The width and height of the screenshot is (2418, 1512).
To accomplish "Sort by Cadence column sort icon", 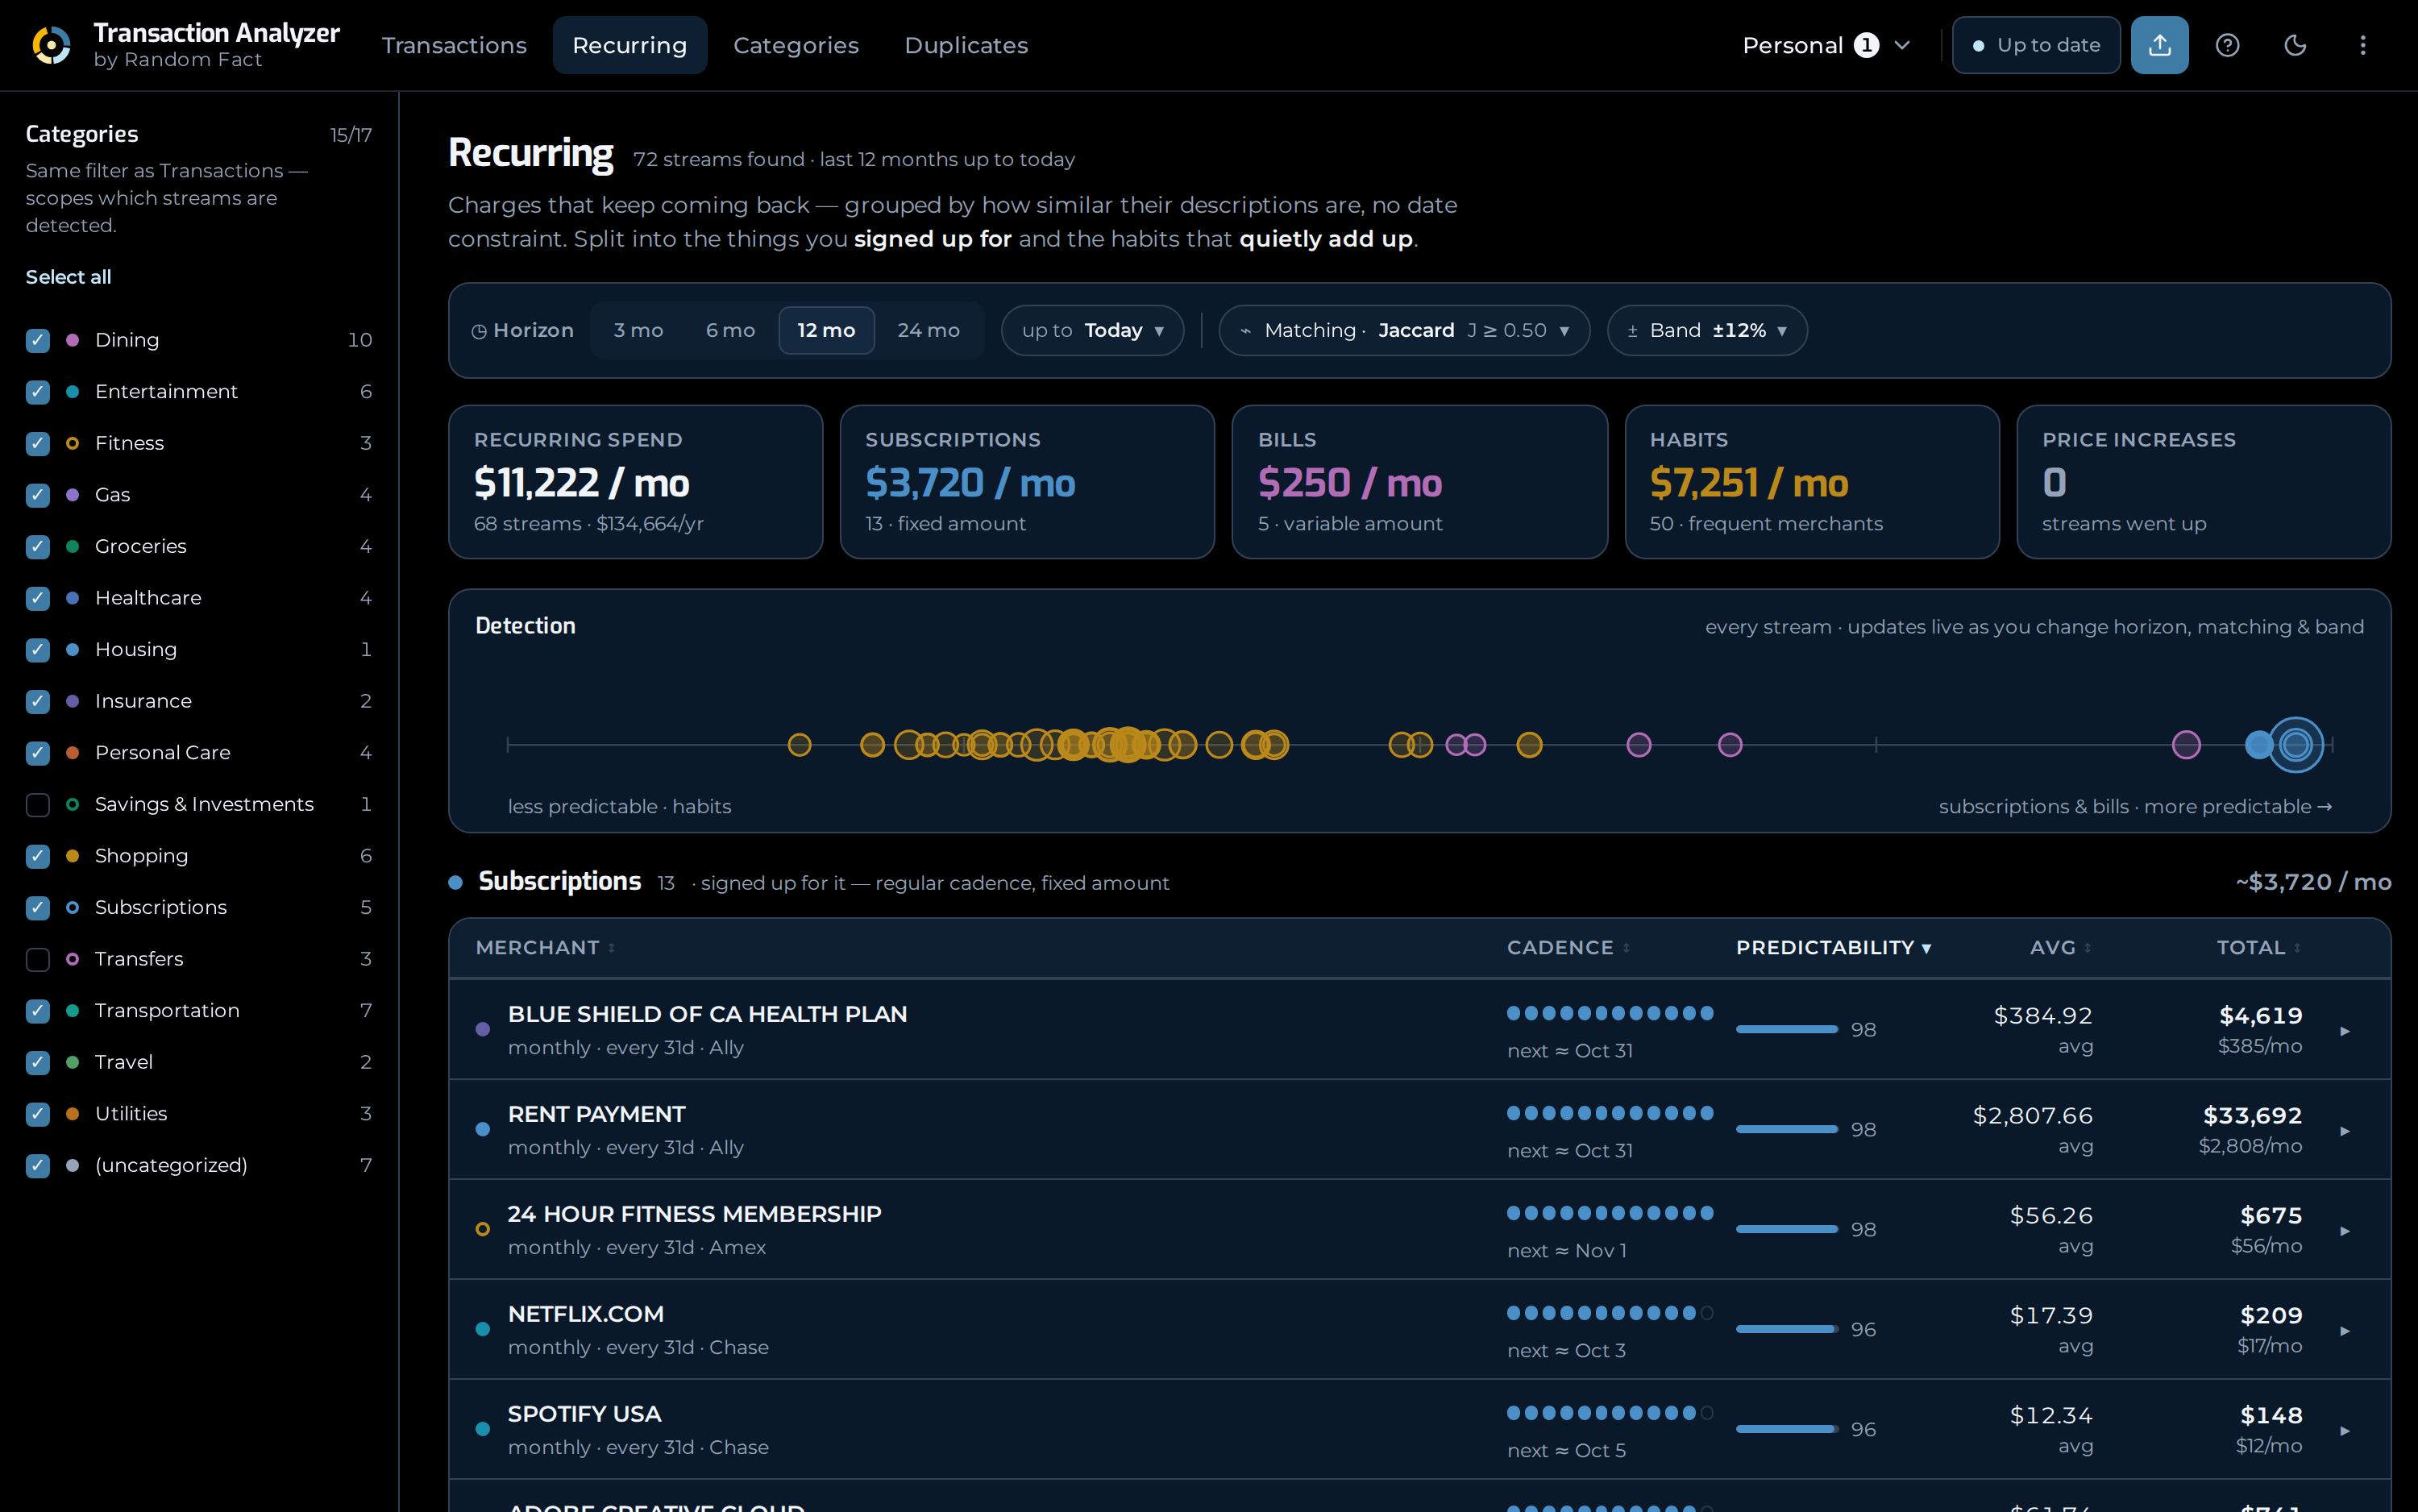I will pyautogui.click(x=1626, y=948).
